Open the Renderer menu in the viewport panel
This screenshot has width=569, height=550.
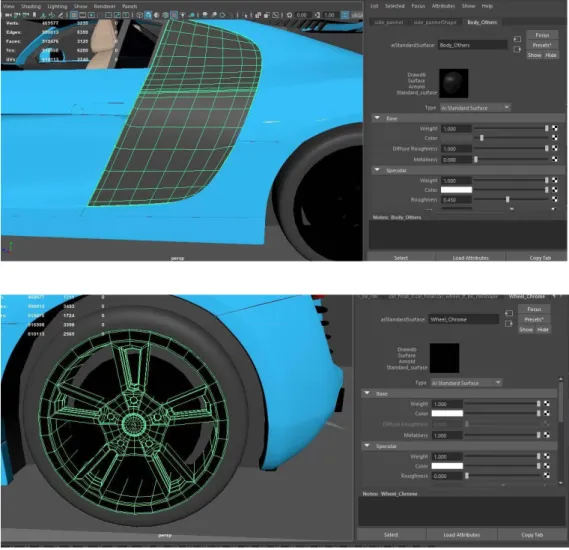click(105, 6)
